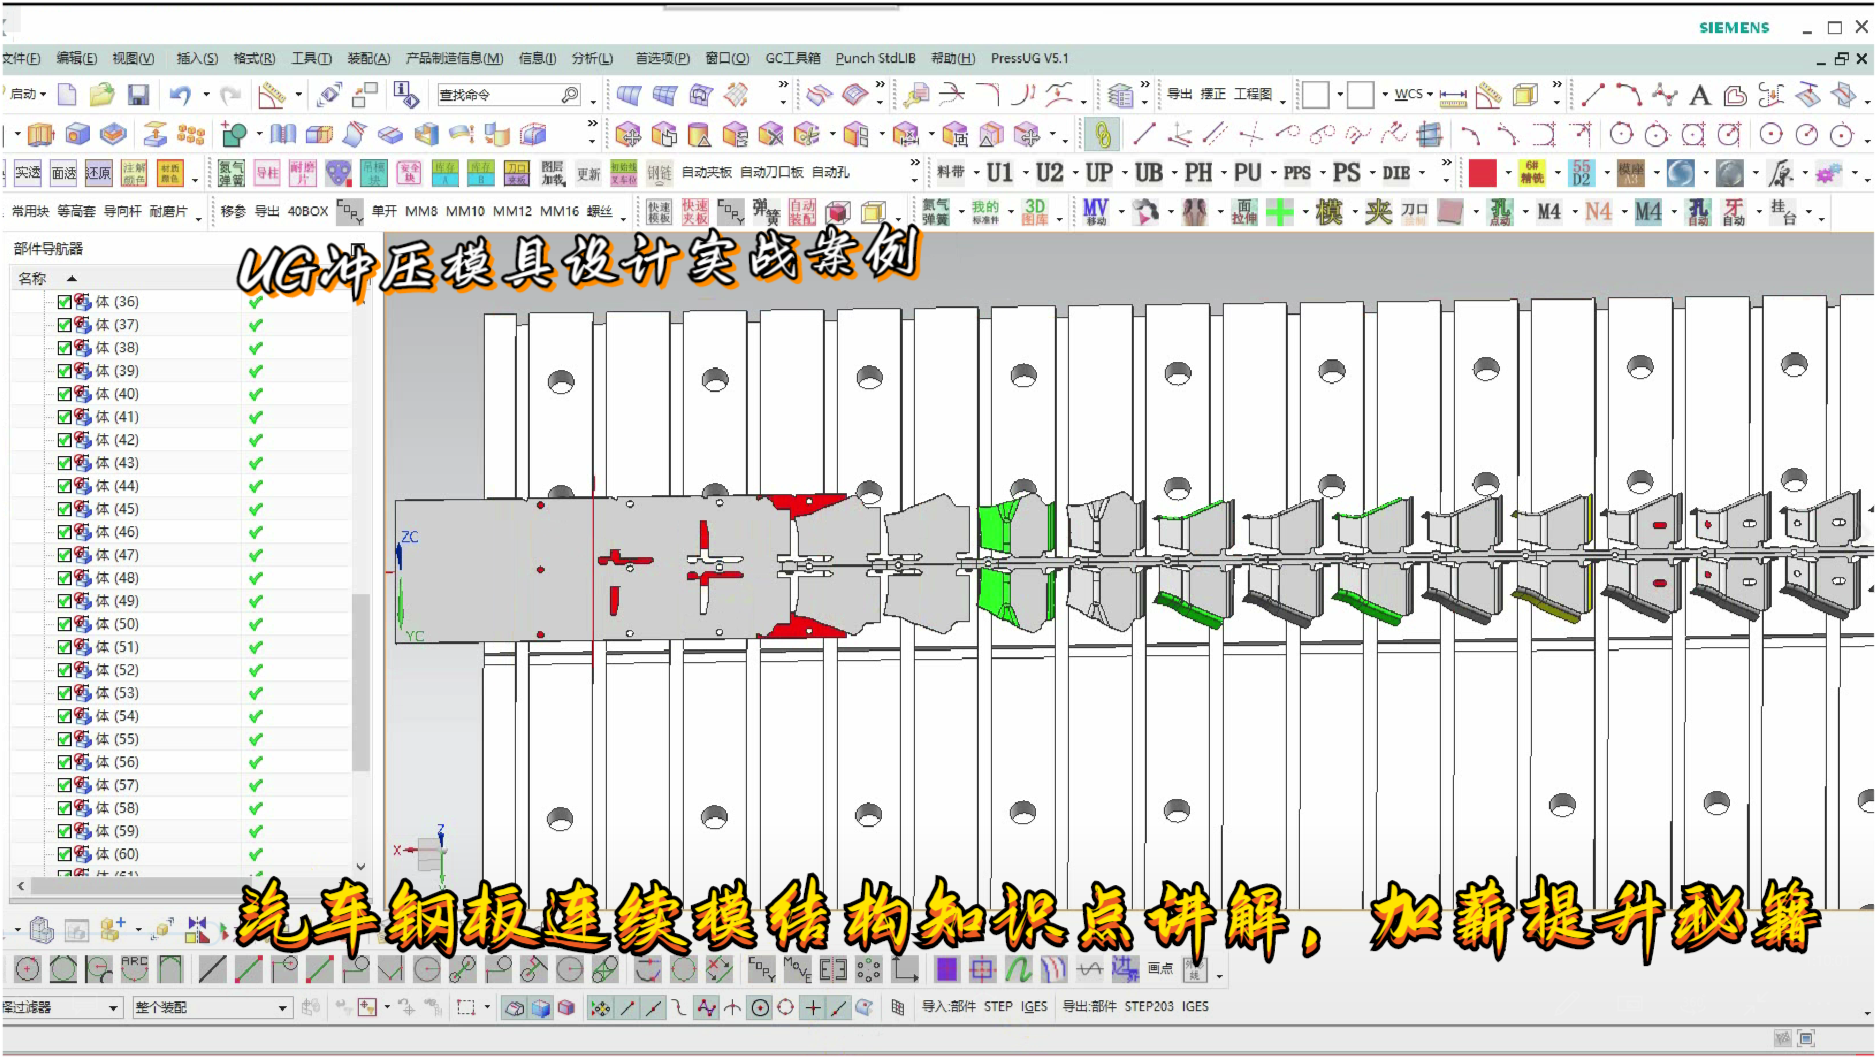
Task: Click the purple square swatch icon
Action: pyautogui.click(x=946, y=968)
